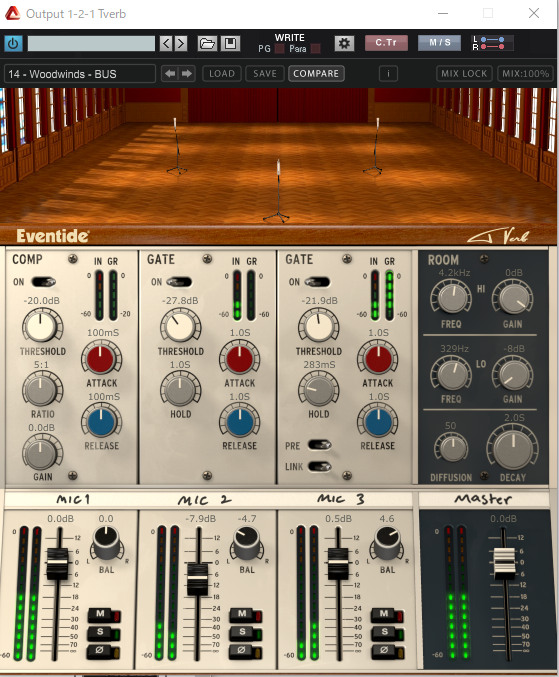Go to next preset with right chevron
The width and height of the screenshot is (559, 677).
point(181,43)
